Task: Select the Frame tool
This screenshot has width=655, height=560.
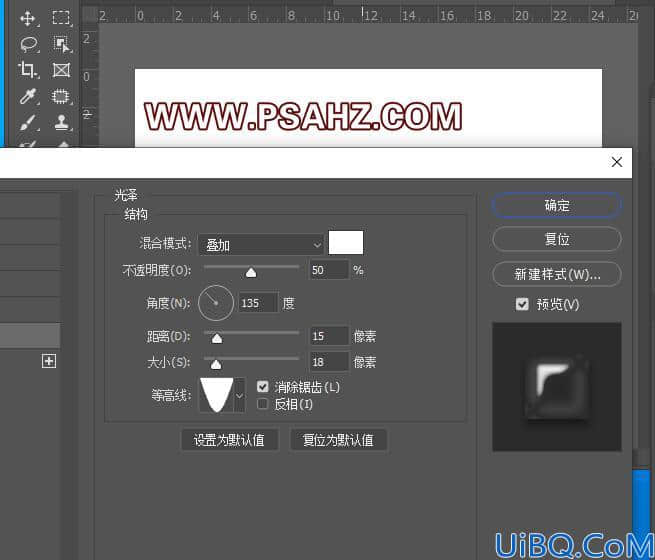Action: point(61,70)
